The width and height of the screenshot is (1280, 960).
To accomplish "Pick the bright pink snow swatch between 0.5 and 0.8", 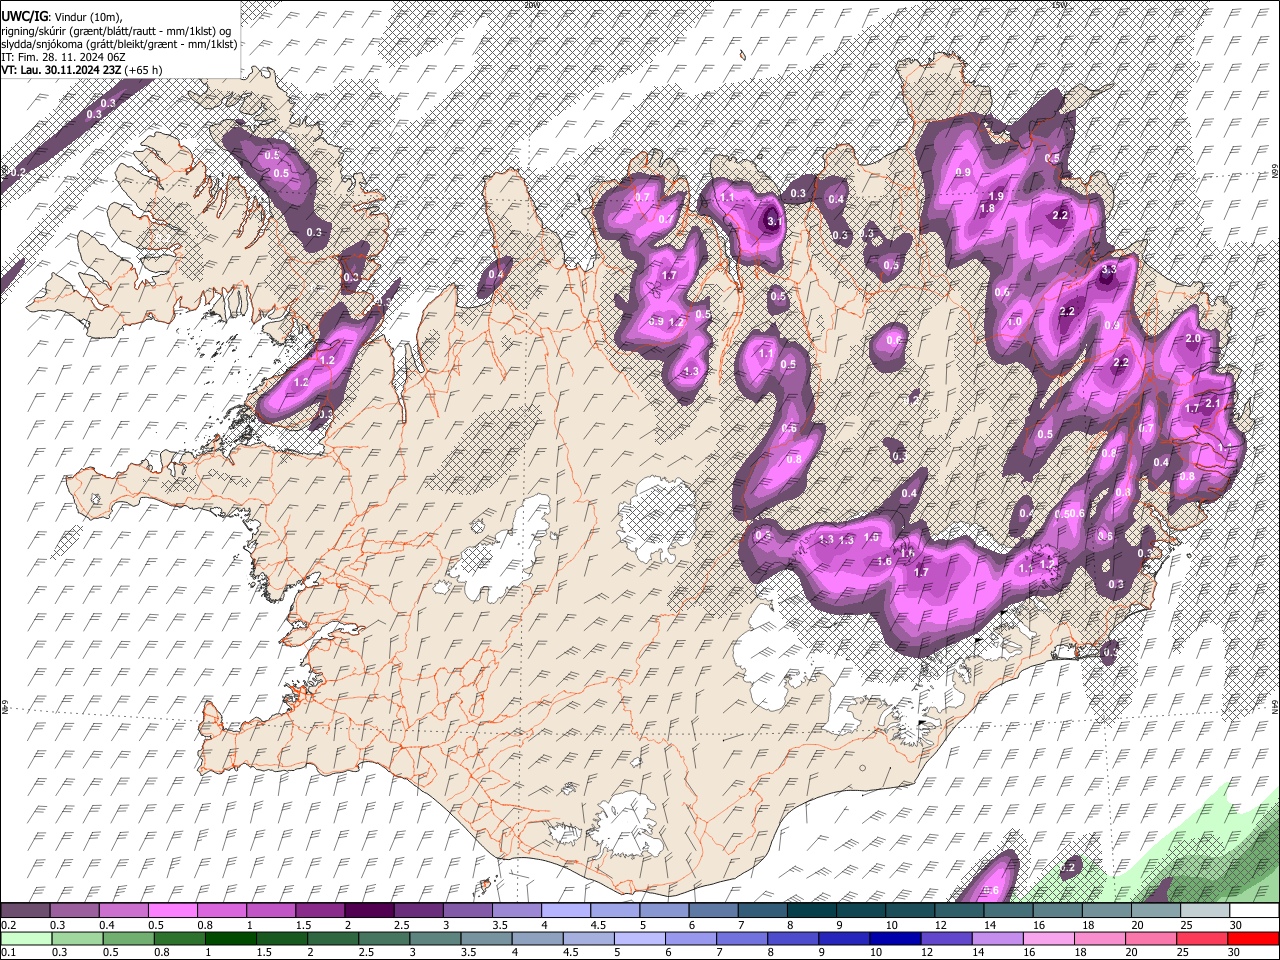I will click(172, 911).
